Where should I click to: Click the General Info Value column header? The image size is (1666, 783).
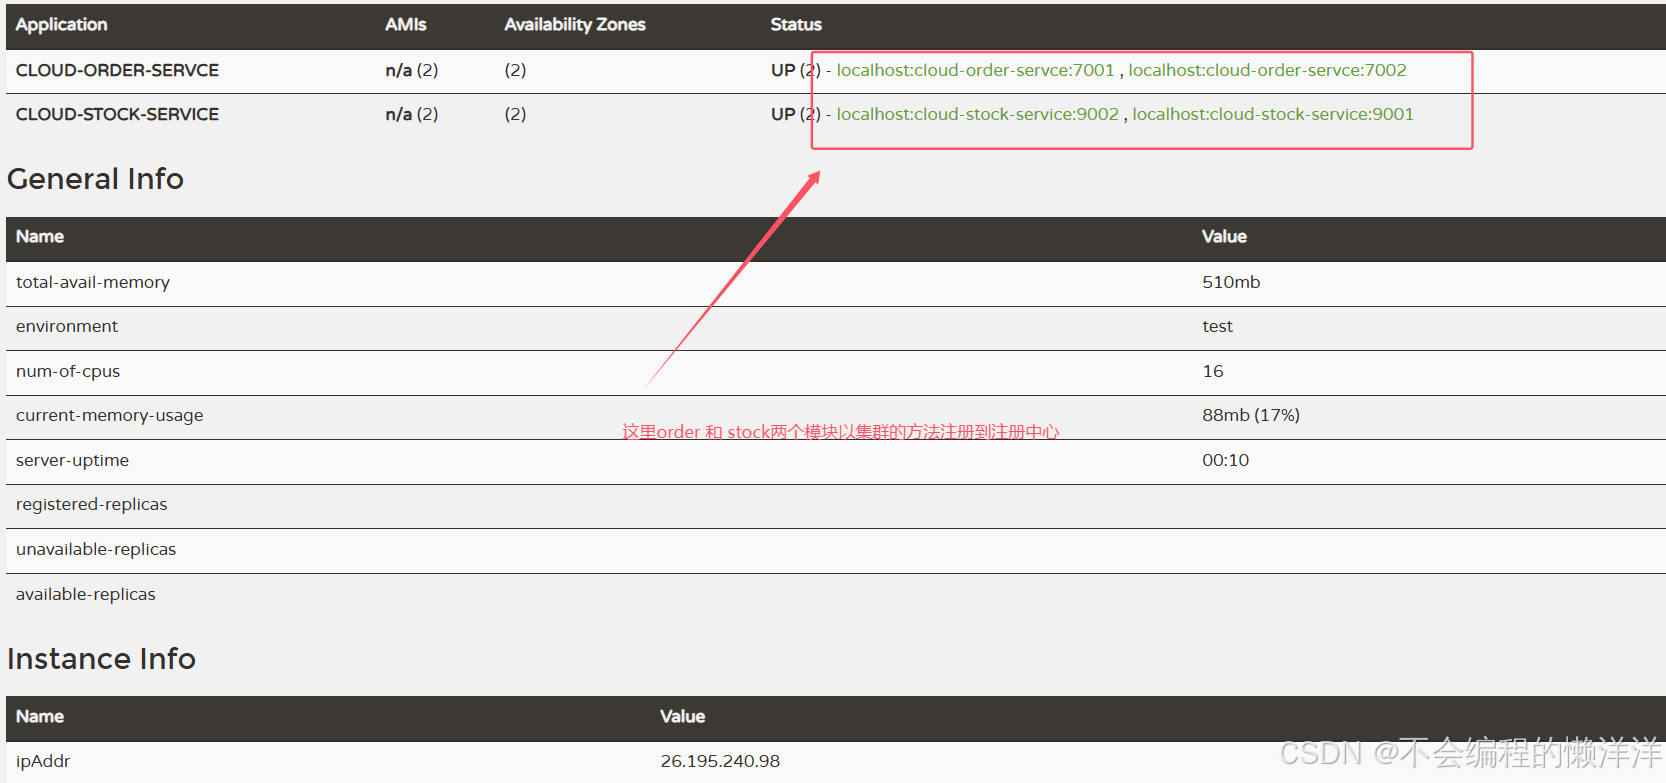[1224, 237]
